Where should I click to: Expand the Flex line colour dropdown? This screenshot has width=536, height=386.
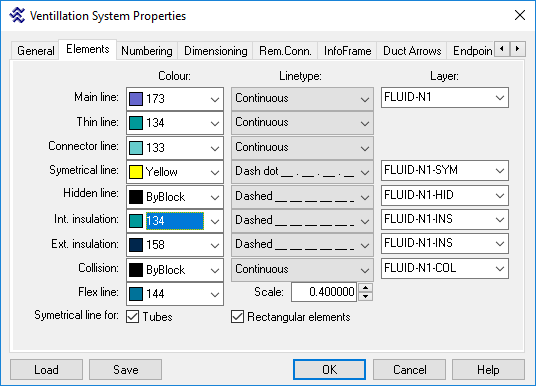(215, 294)
